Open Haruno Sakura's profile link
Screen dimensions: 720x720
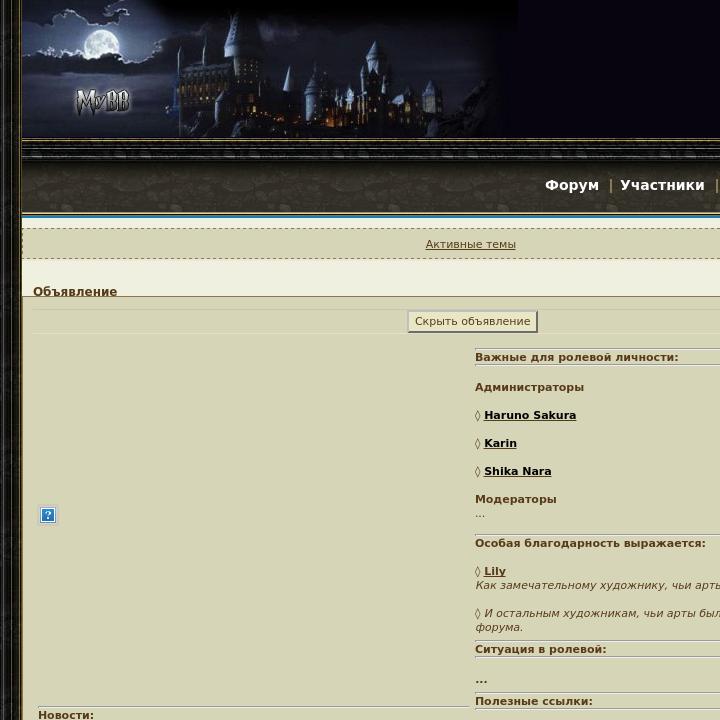click(530, 415)
